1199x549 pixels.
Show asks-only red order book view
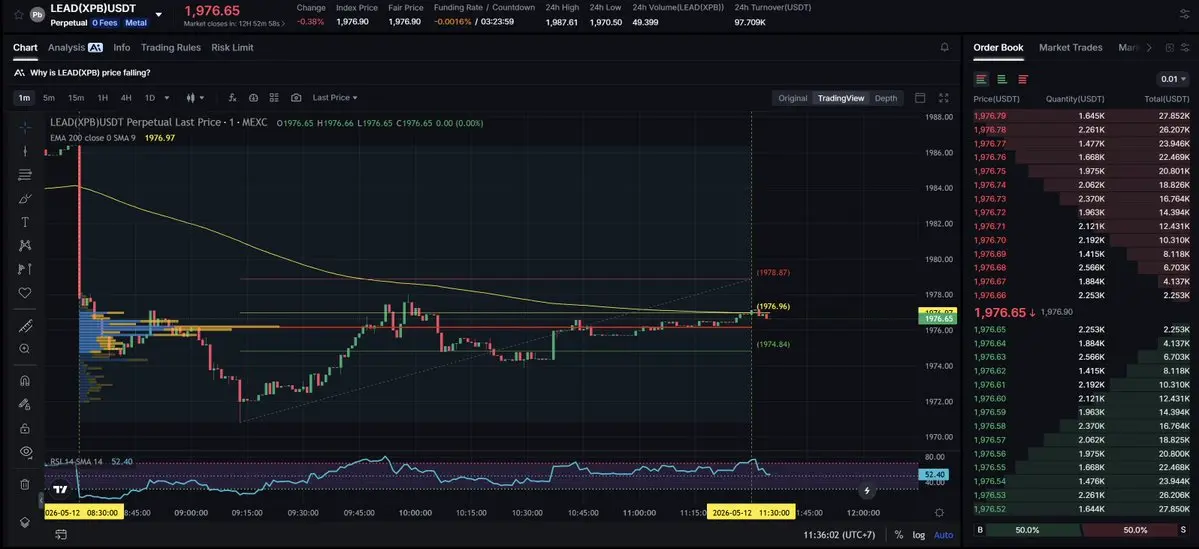[x=1022, y=79]
